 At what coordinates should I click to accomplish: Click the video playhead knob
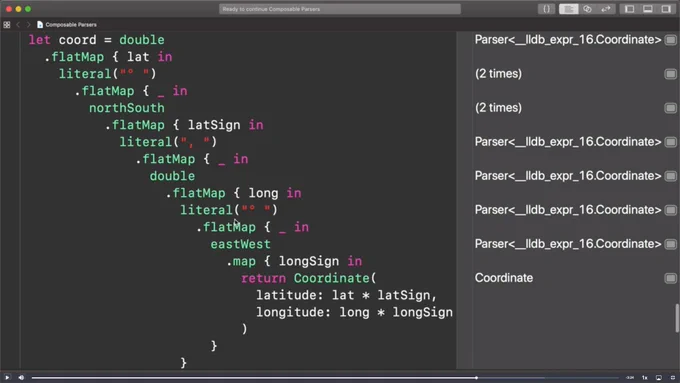coord(476,378)
